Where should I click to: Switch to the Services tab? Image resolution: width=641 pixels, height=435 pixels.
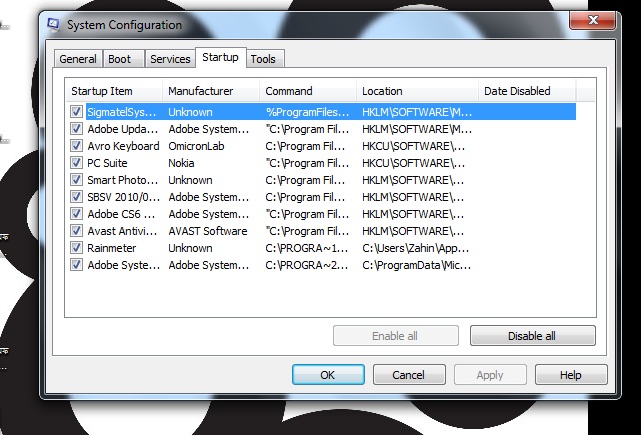coord(170,59)
